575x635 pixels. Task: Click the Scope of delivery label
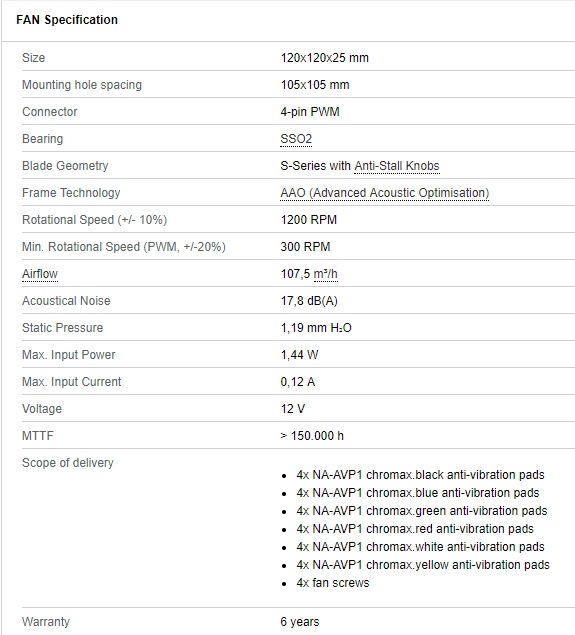(x=68, y=462)
